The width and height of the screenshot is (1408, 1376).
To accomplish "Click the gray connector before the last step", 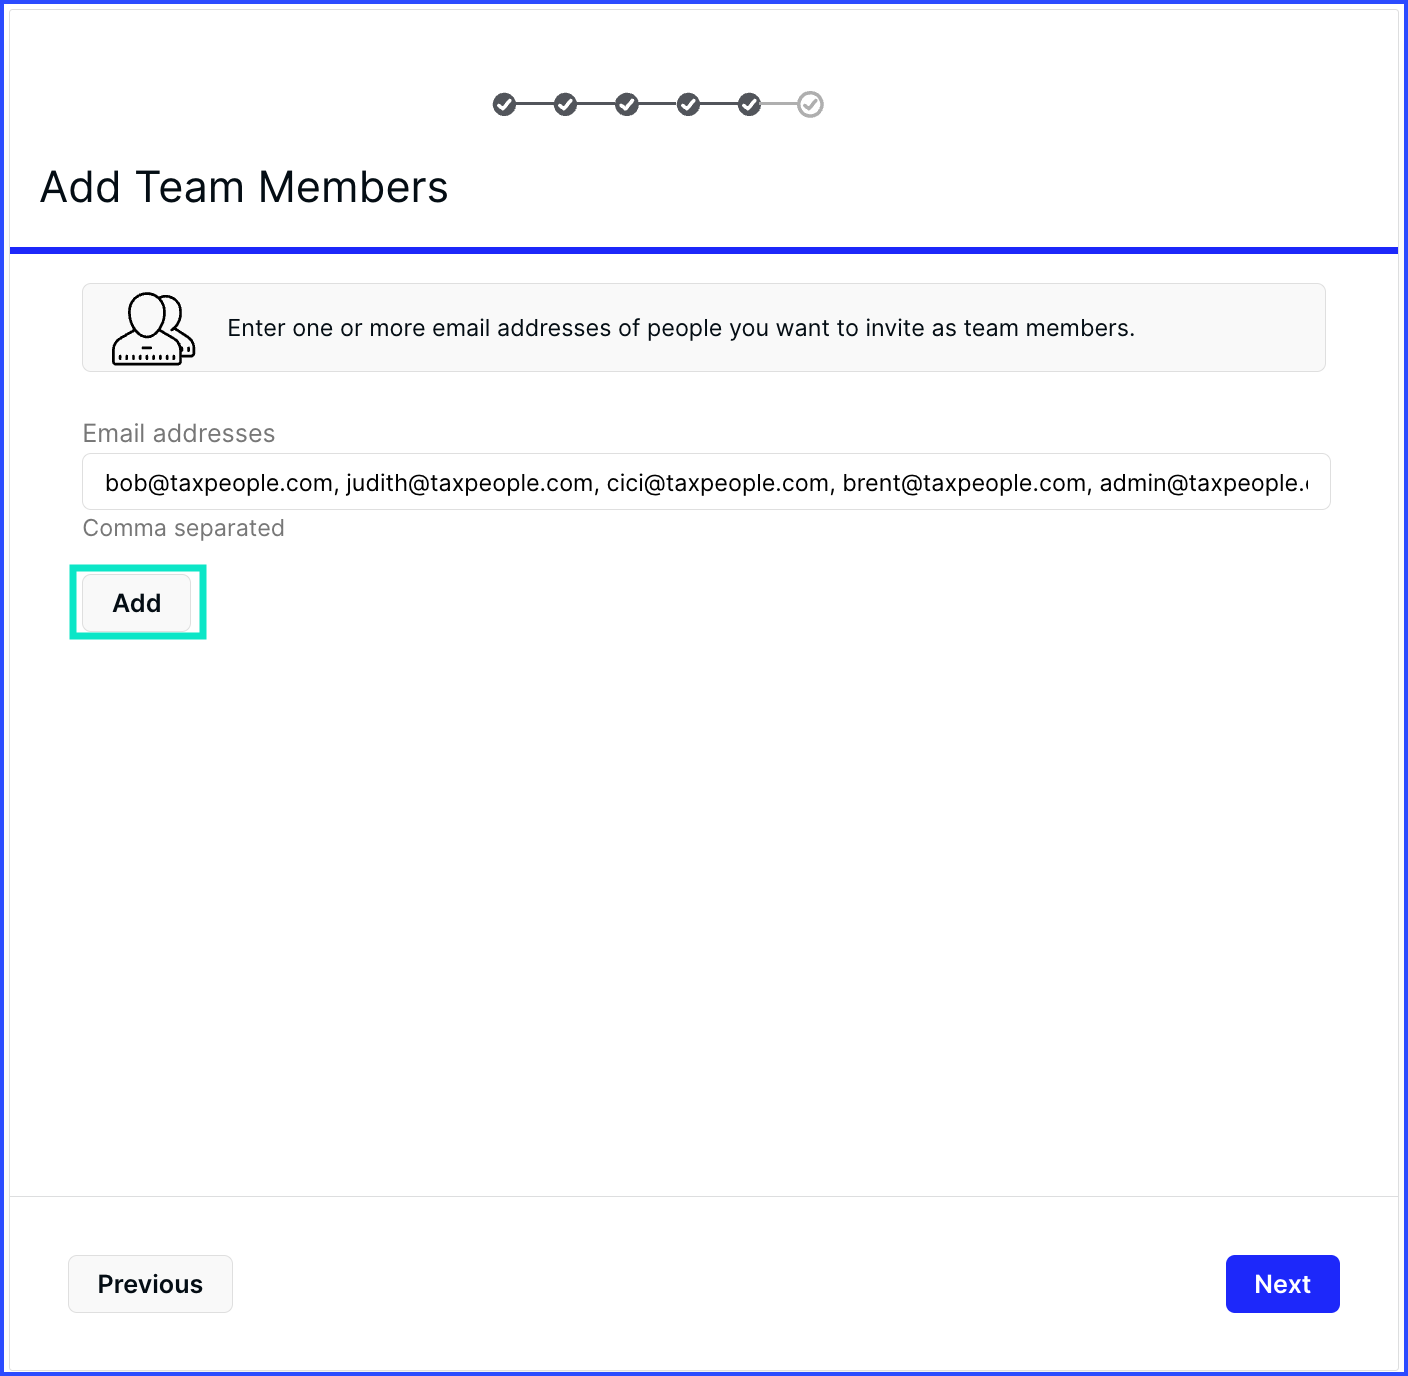I will pos(779,104).
